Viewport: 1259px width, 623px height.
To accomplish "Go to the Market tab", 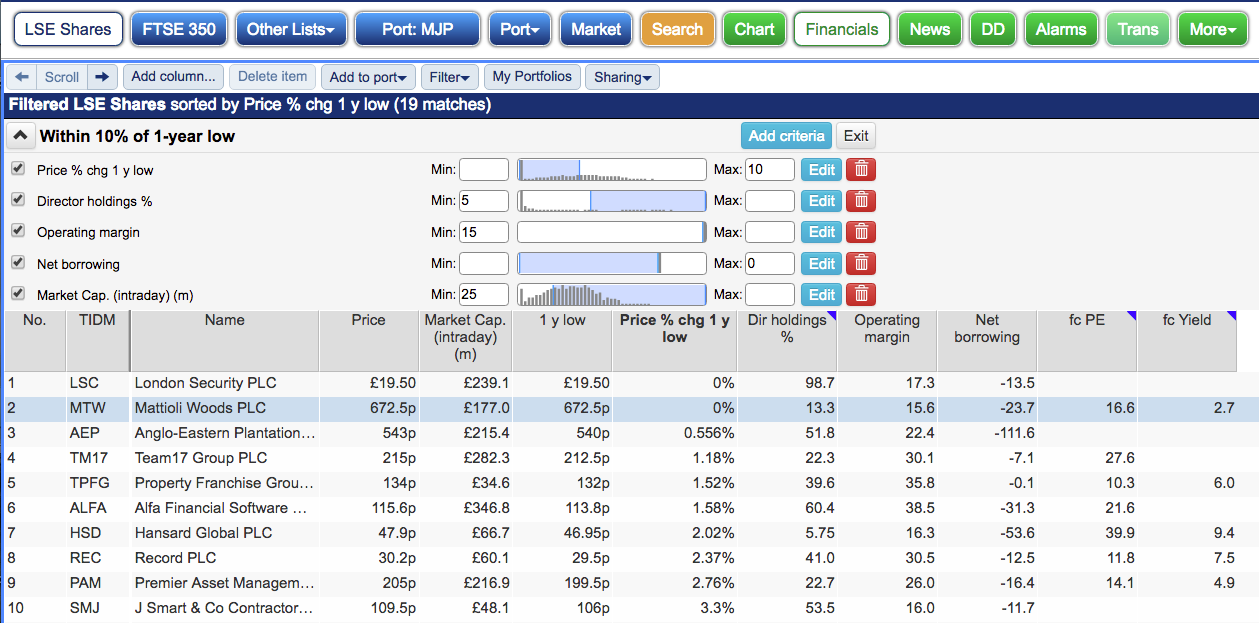I will pyautogui.click(x=596, y=29).
